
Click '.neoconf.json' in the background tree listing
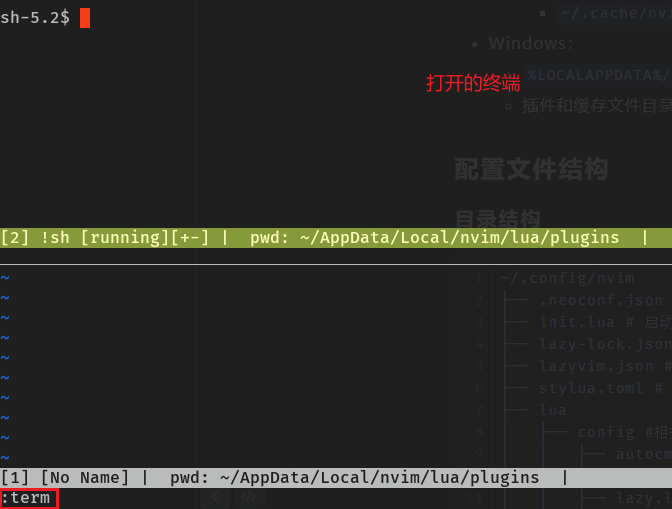pos(601,300)
